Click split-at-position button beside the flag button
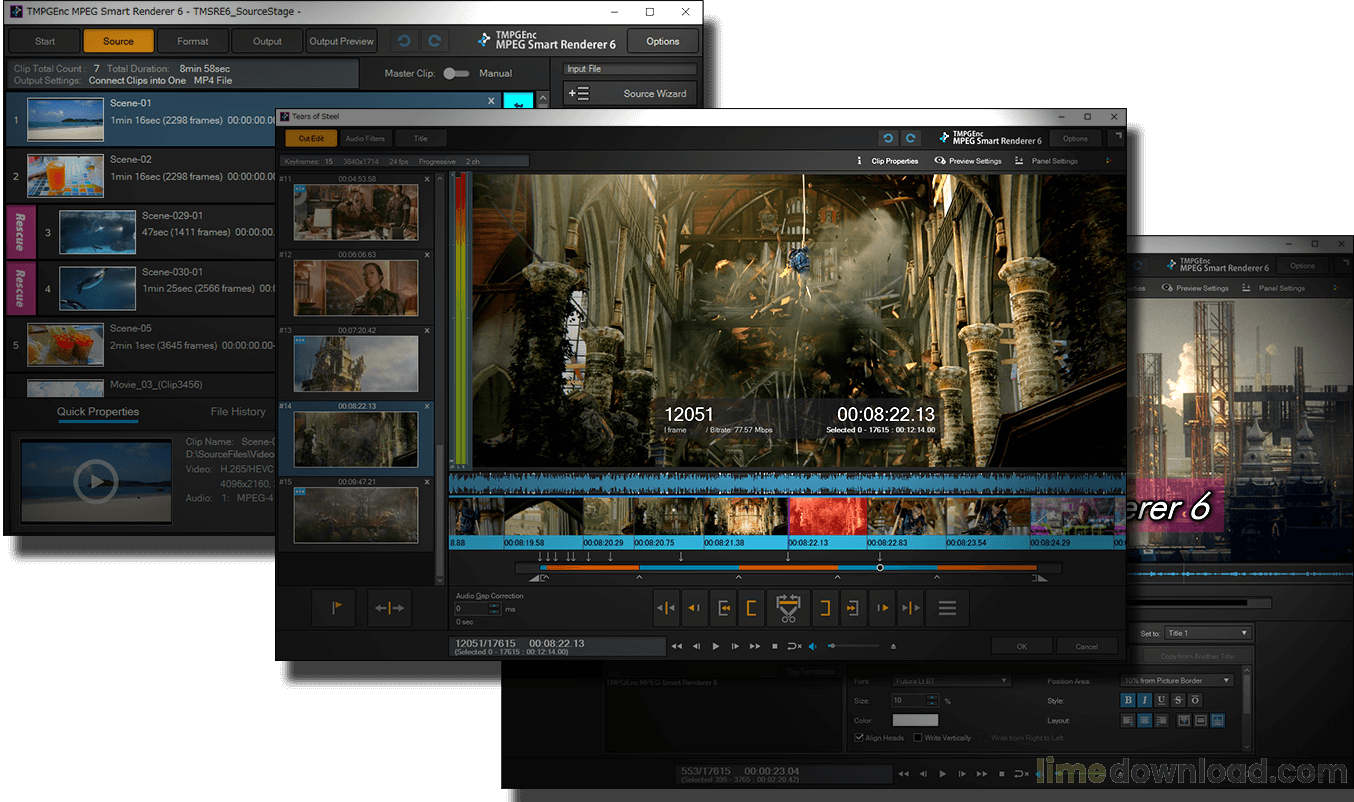Screen dimensions: 1354x802 [x=389, y=608]
